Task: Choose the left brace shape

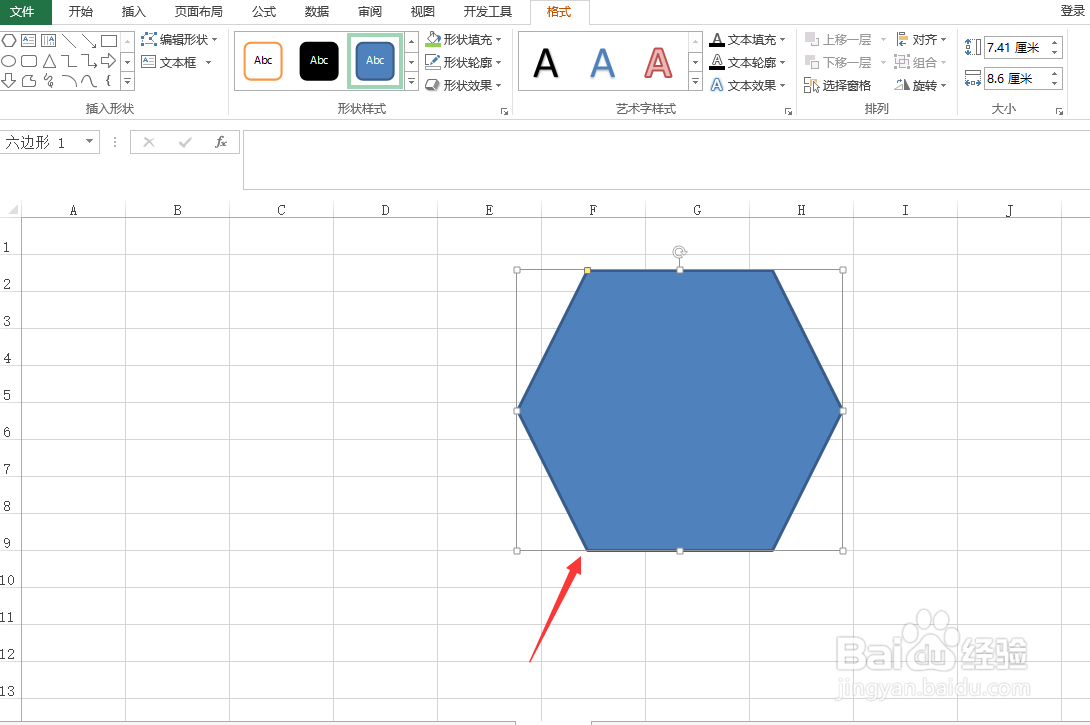Action: pyautogui.click(x=109, y=81)
